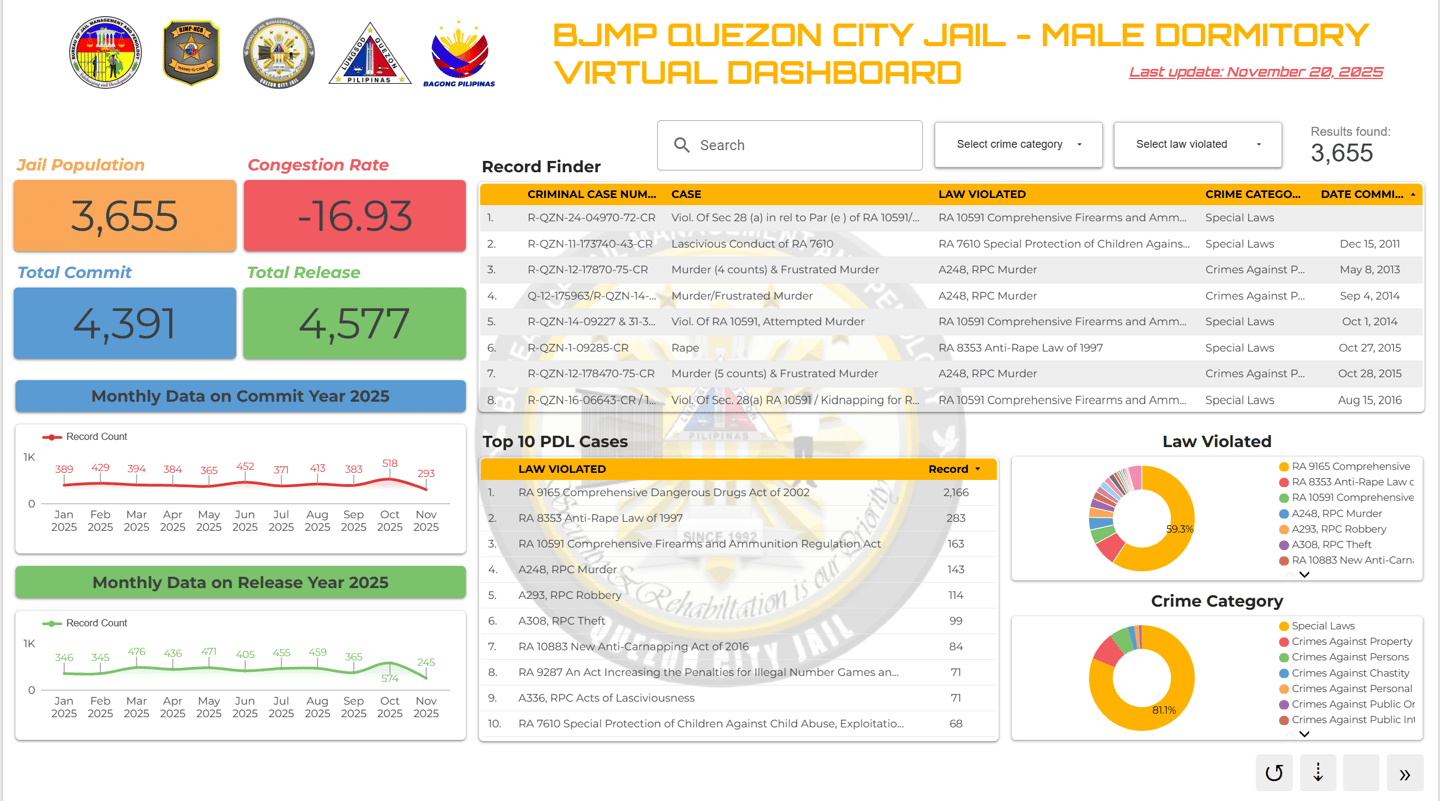The width and height of the screenshot is (1440, 801).
Task: Click the 'Results found: 3,655' counter
Action: coord(1350,145)
